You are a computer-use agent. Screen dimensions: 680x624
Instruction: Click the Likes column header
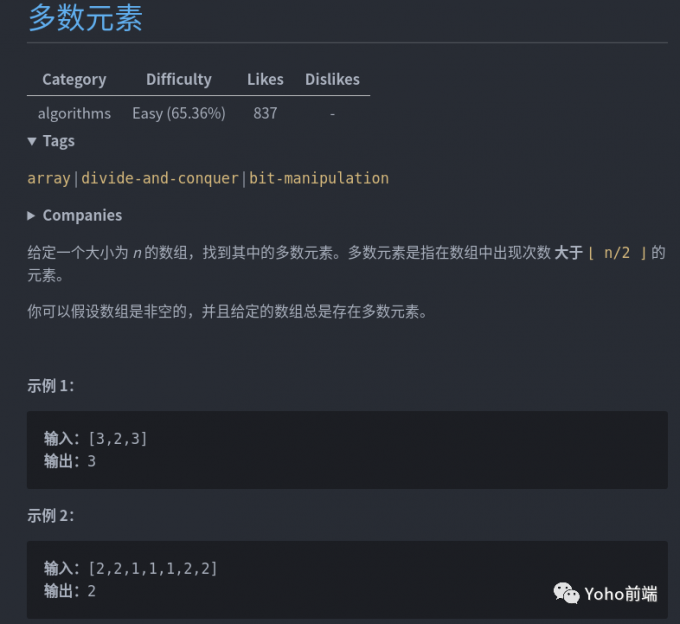pos(265,79)
